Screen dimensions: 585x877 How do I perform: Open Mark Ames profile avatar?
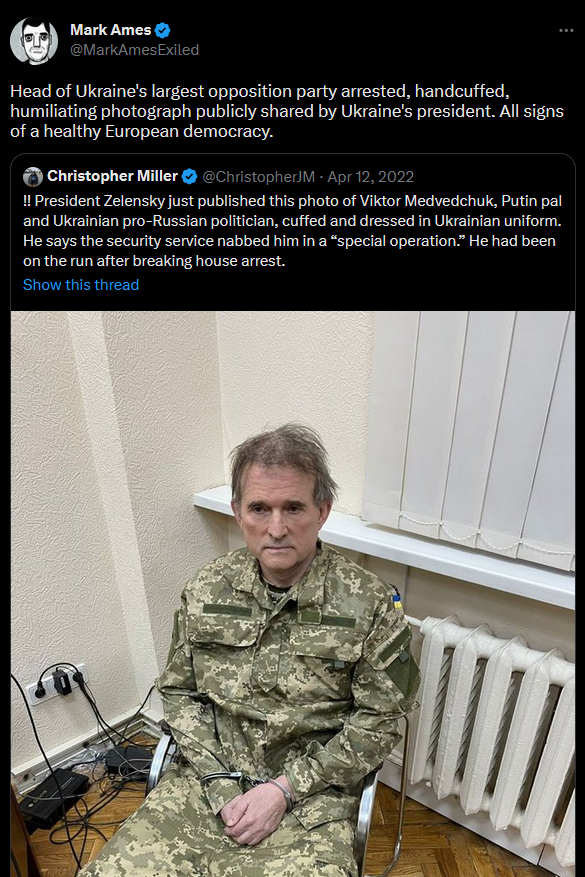34,40
